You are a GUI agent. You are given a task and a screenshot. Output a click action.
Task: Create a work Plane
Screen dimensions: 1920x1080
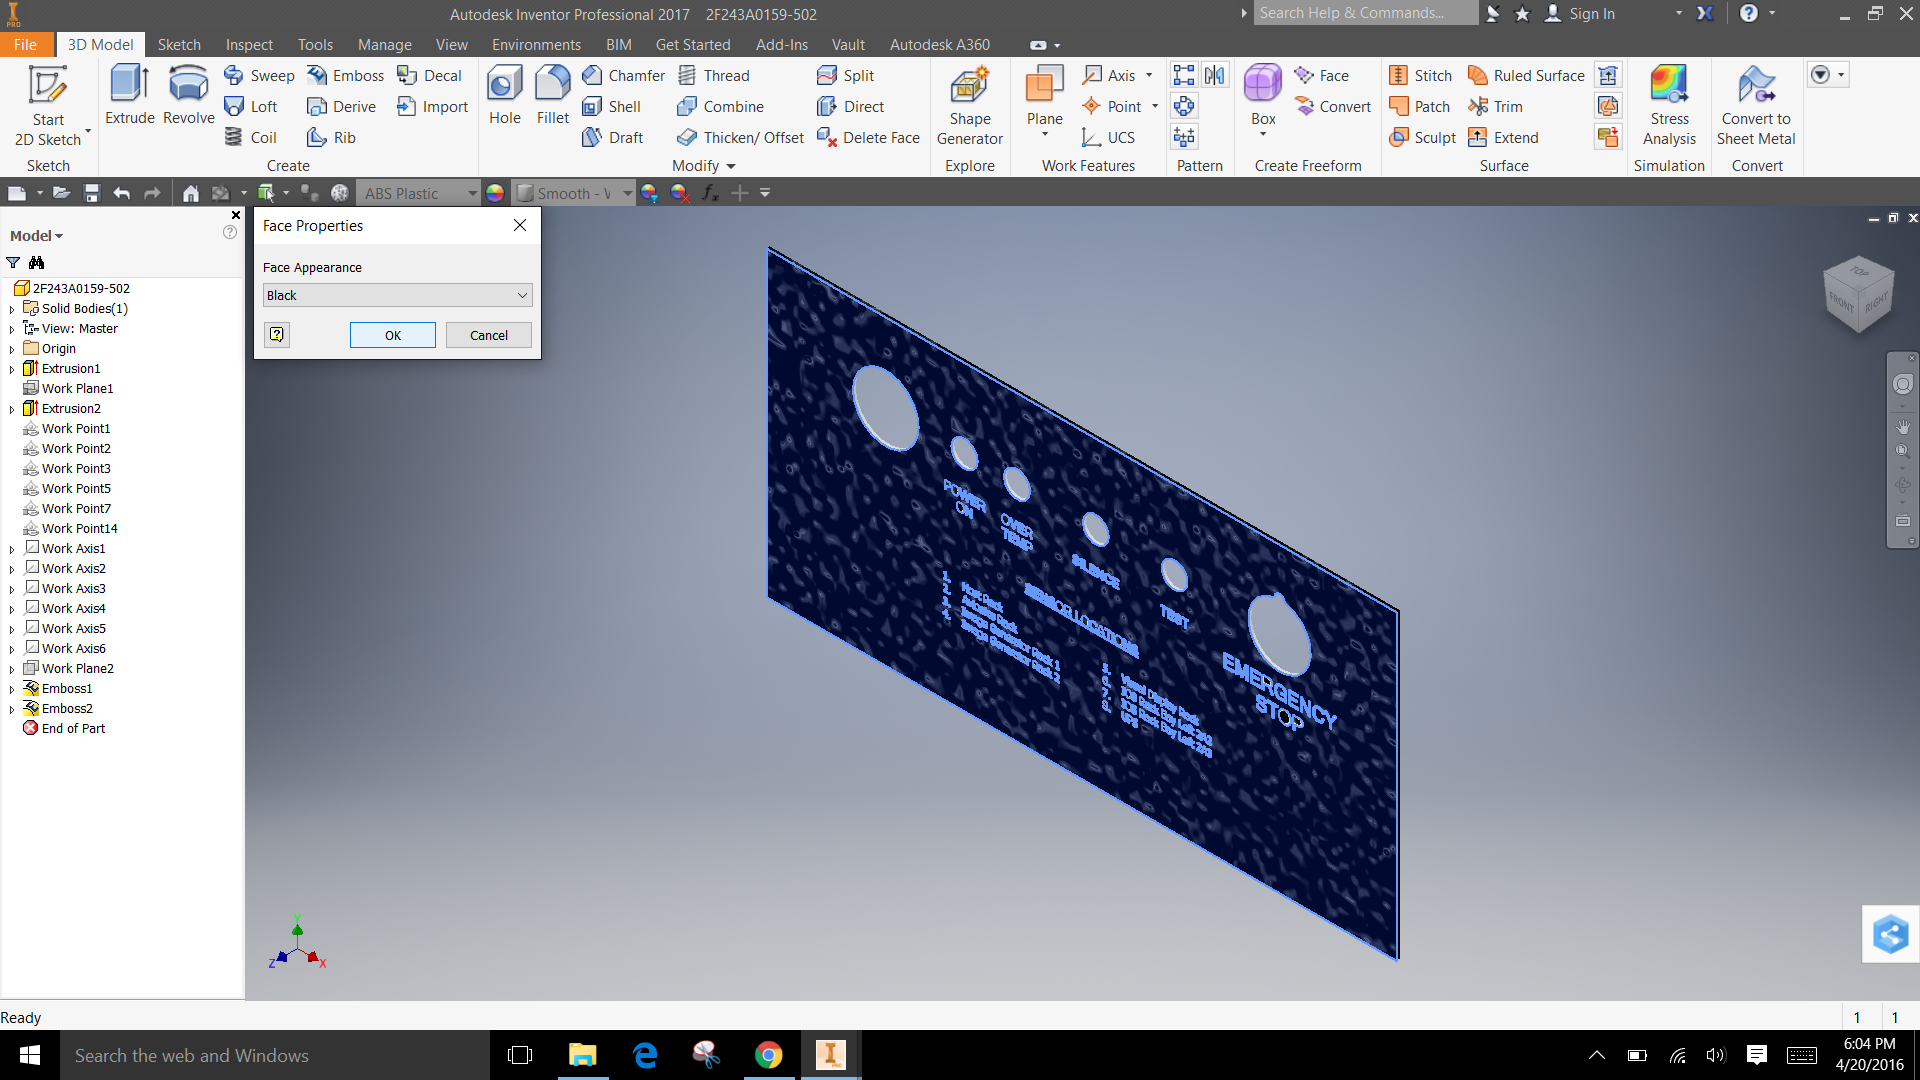[x=1044, y=100]
